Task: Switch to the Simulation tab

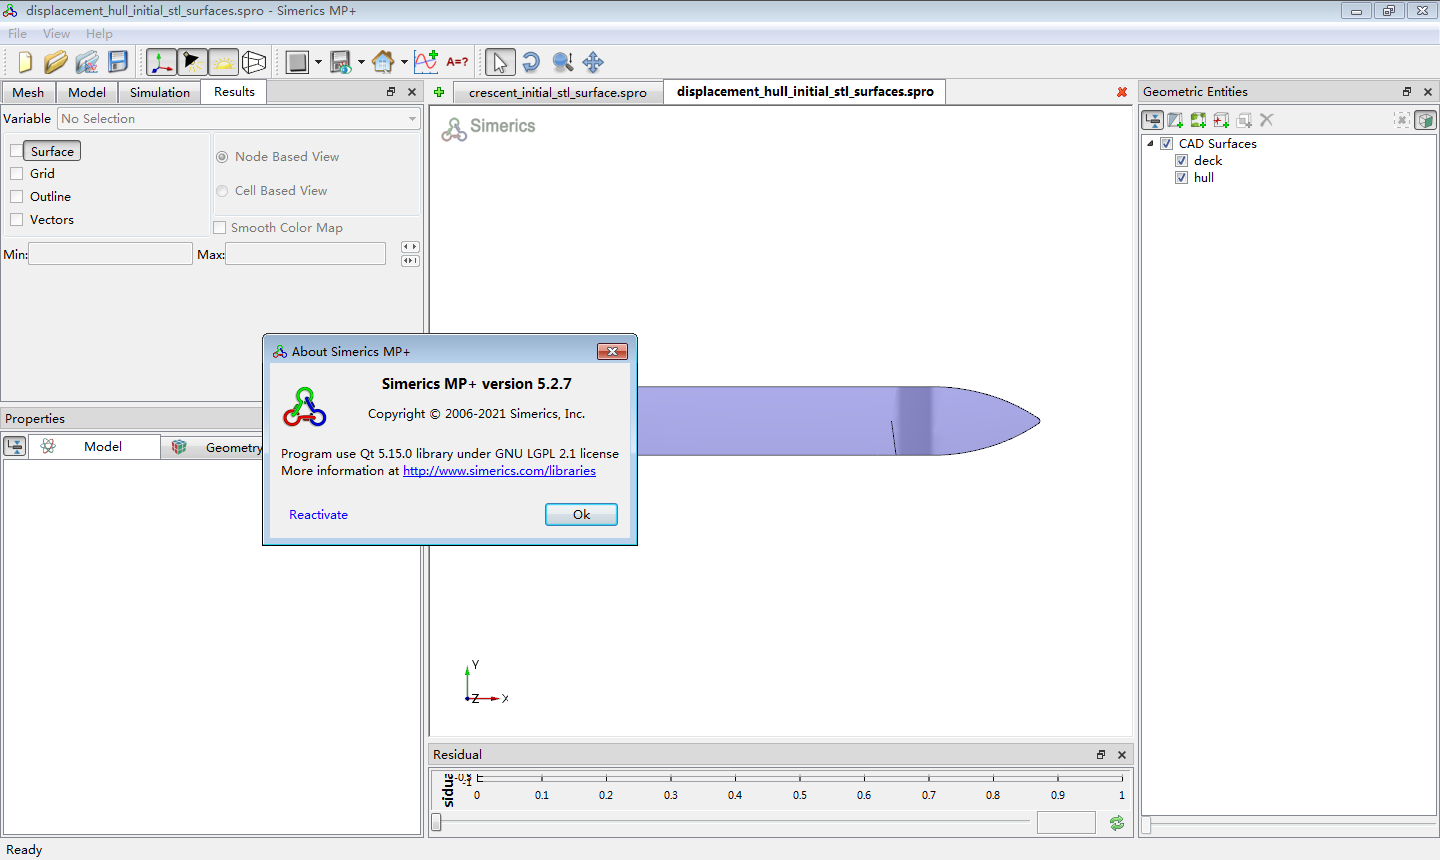Action: click(x=160, y=92)
